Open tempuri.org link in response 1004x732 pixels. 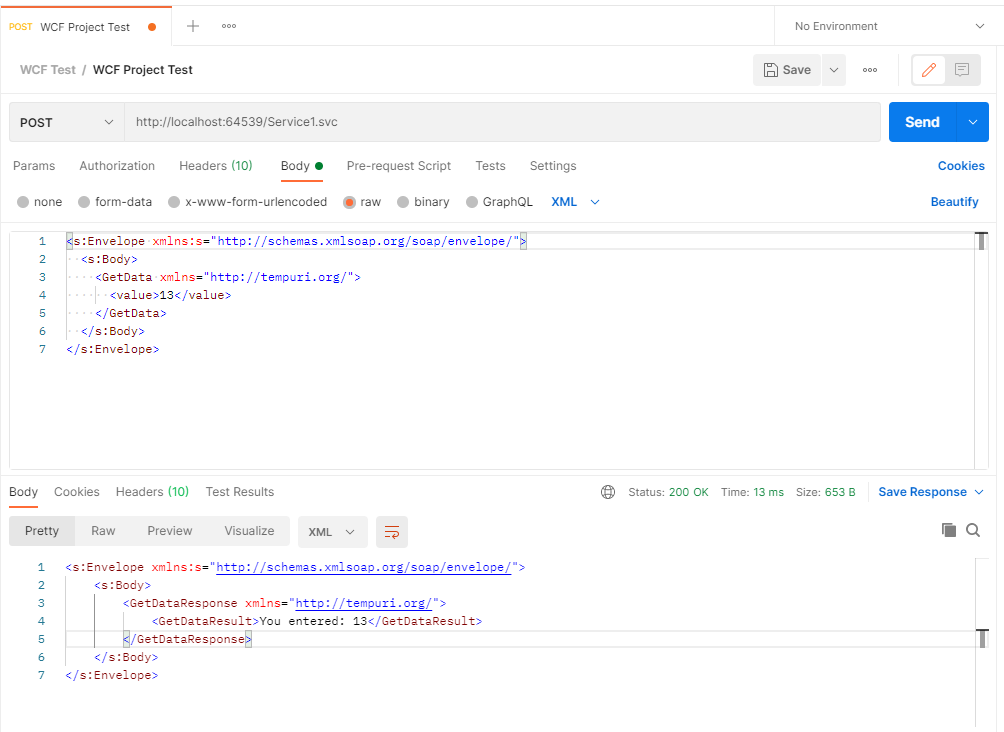pos(364,603)
